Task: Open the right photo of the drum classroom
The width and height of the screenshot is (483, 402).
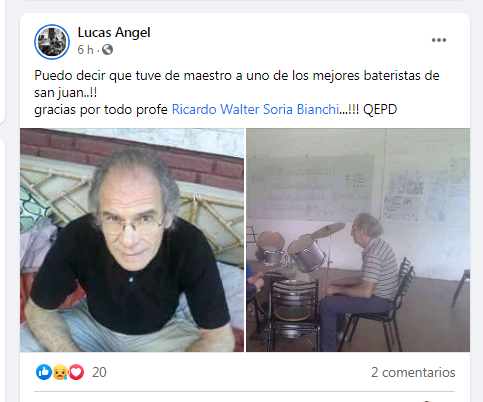Action: (x=358, y=240)
